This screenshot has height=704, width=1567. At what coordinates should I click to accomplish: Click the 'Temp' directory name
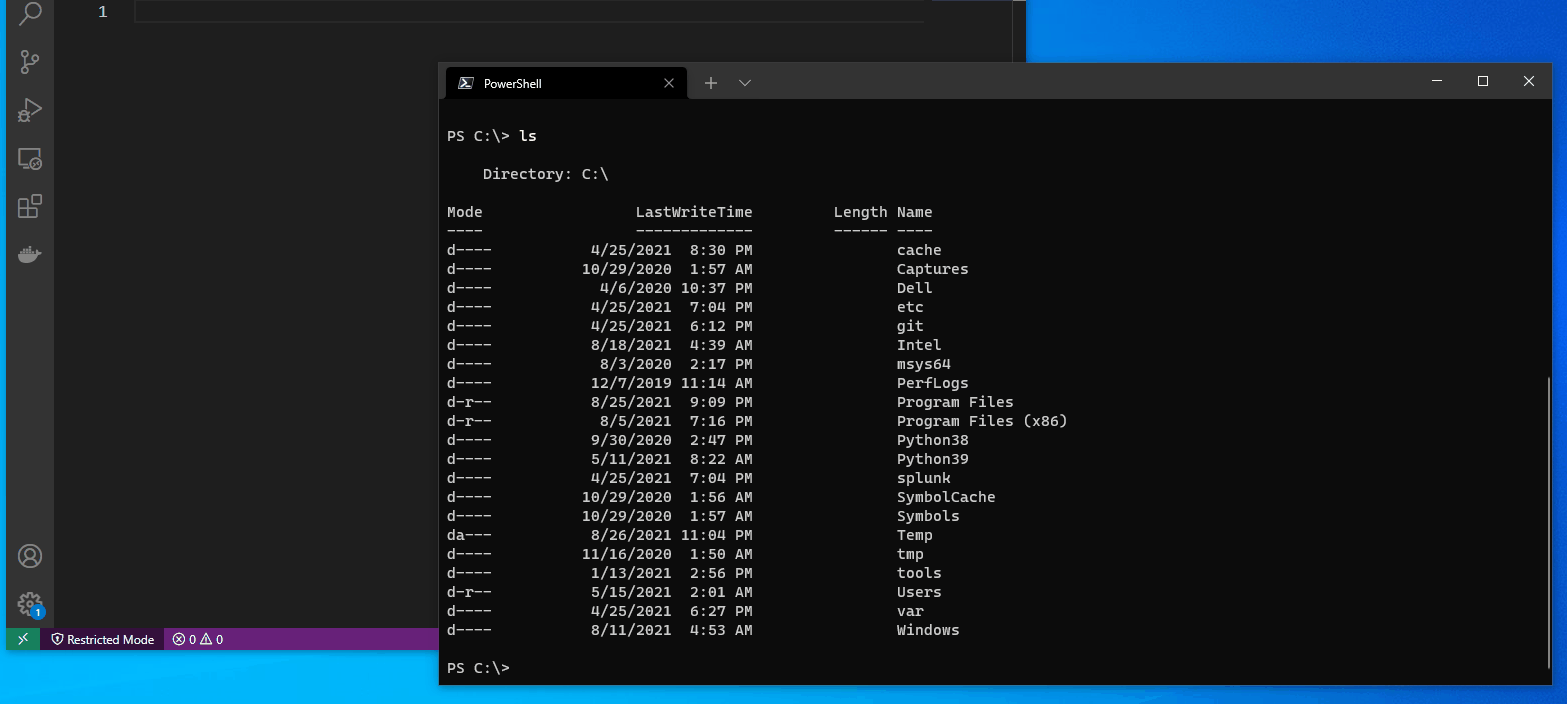[x=915, y=535]
